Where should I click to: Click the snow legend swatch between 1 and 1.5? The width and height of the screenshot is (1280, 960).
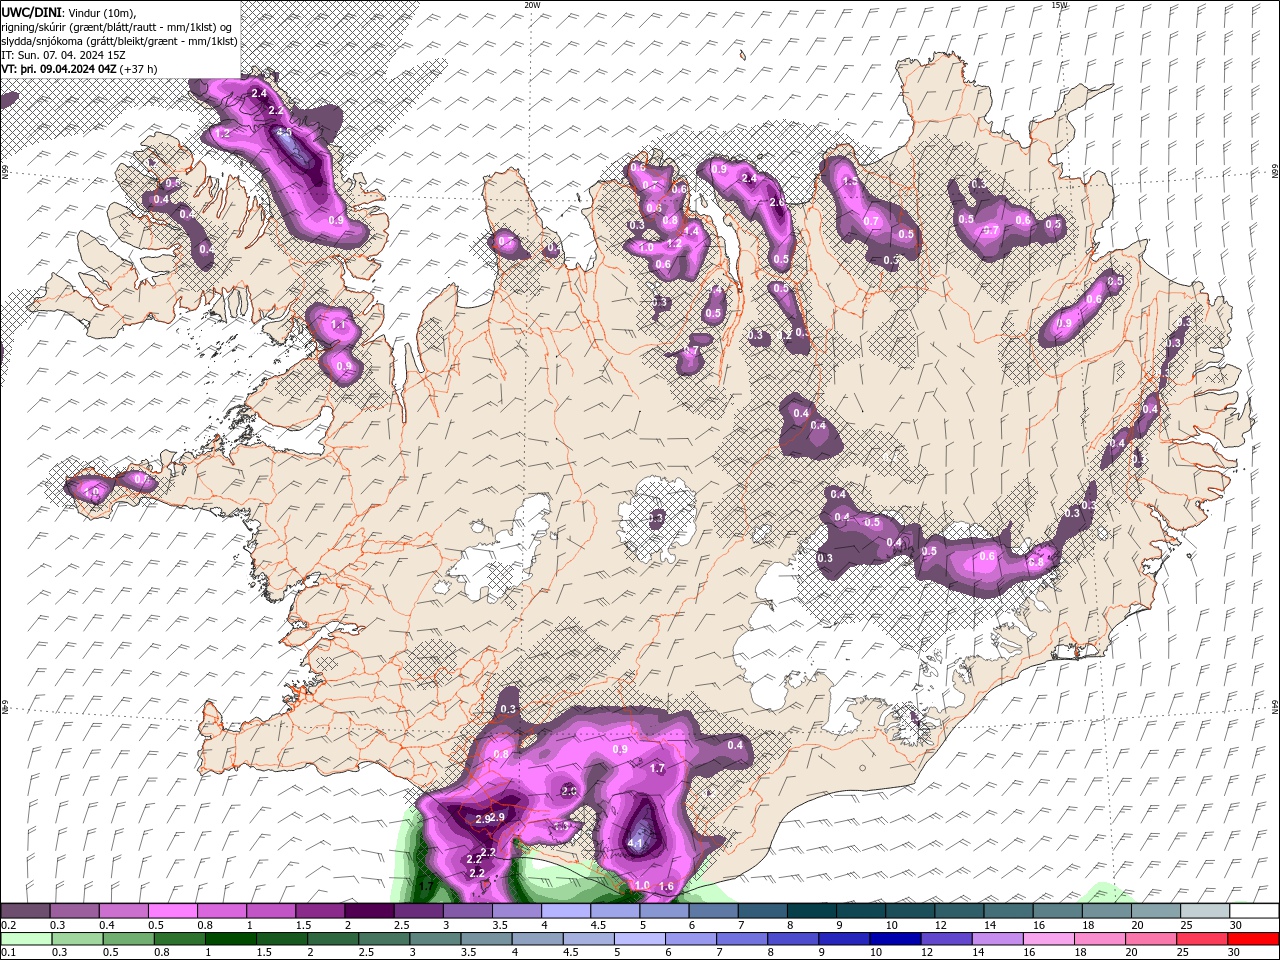tap(270, 910)
